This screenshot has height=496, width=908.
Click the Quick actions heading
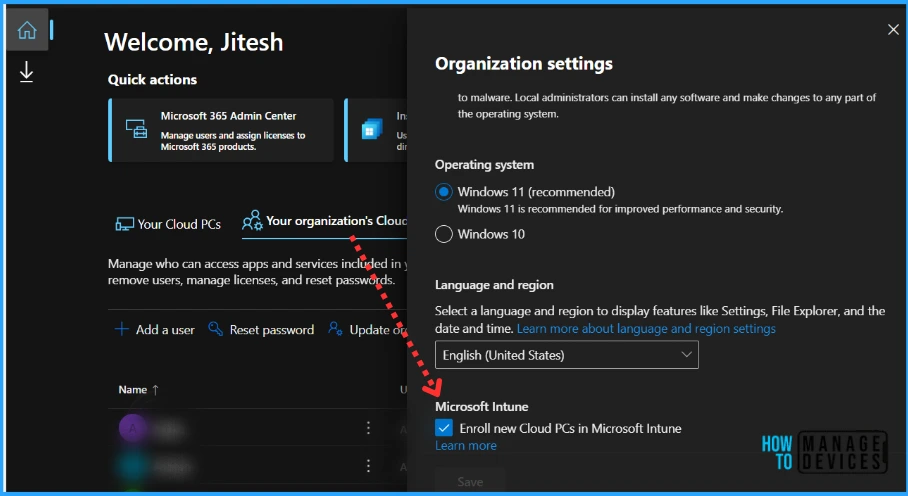[152, 79]
